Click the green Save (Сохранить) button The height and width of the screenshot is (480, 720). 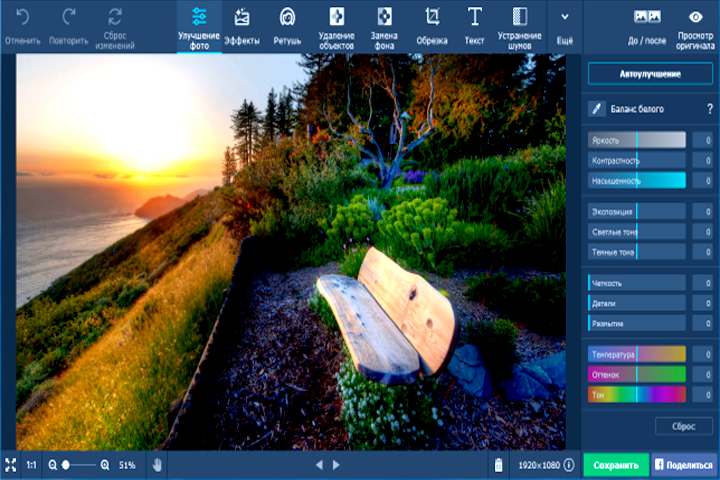coord(615,465)
